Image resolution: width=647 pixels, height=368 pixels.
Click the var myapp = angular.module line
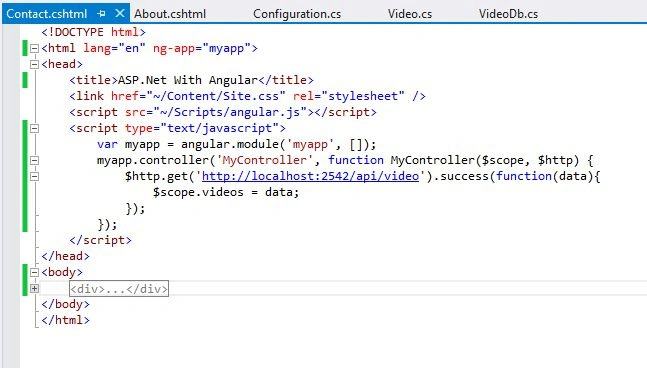[236, 144]
